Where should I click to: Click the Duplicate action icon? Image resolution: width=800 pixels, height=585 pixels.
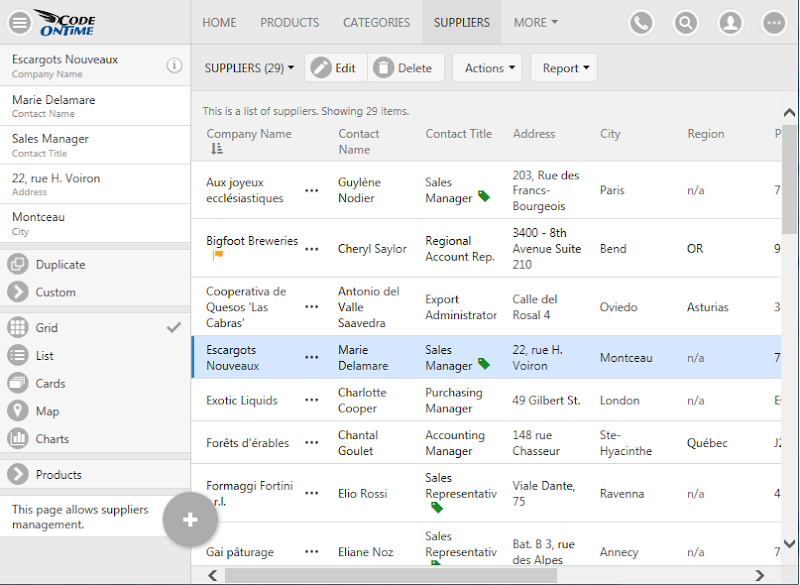pos(18,264)
